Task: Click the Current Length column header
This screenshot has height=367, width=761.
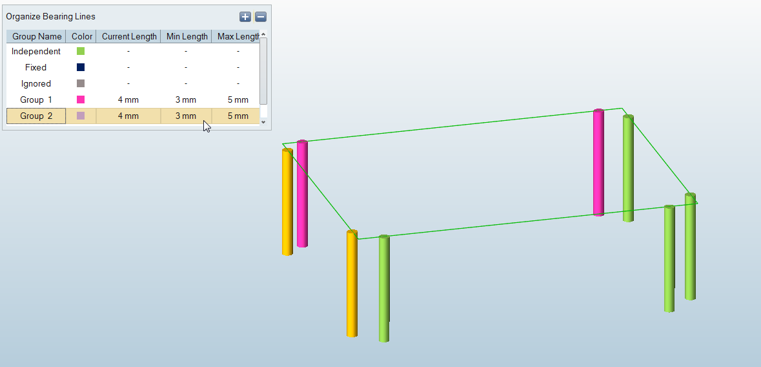Action: pos(129,36)
